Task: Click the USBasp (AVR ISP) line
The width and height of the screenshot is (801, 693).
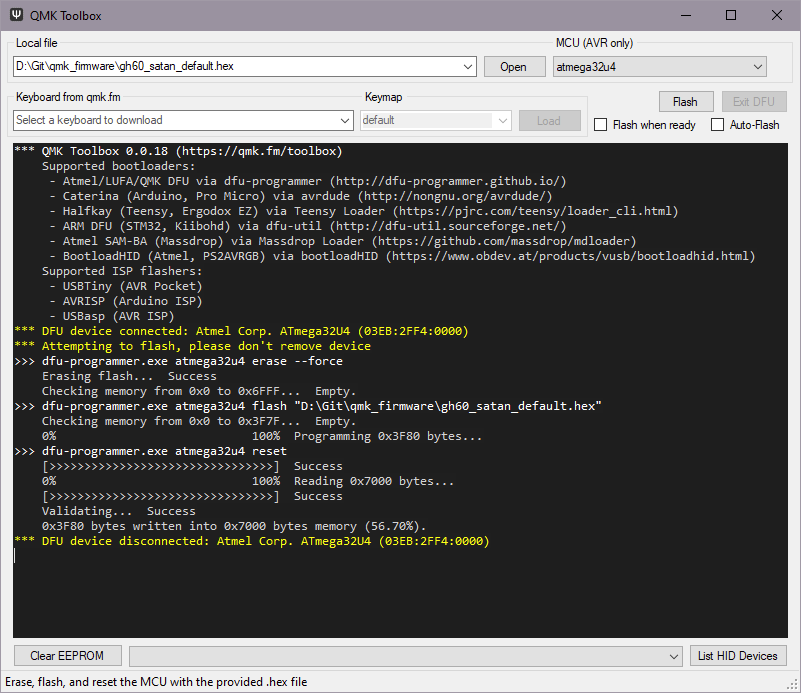Action: pos(112,316)
